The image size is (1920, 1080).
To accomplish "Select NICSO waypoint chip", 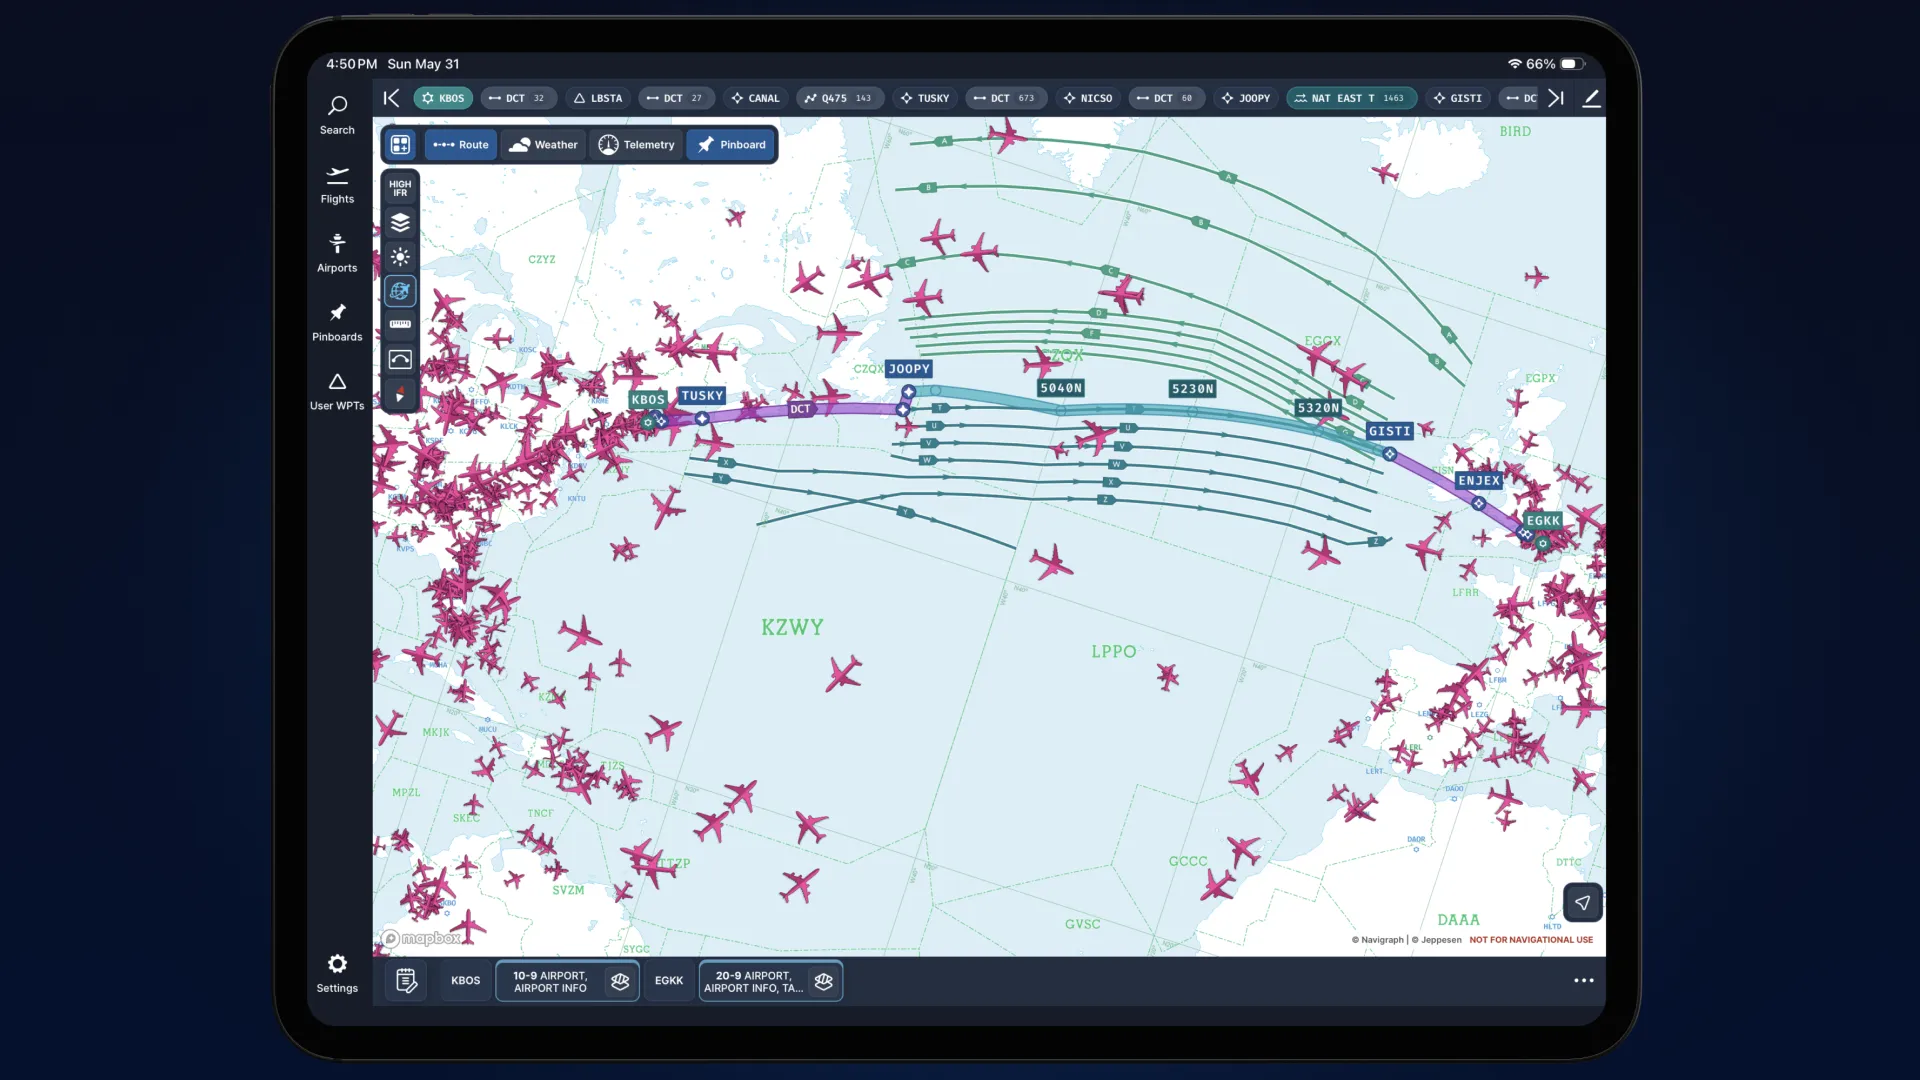I will (x=1088, y=98).
